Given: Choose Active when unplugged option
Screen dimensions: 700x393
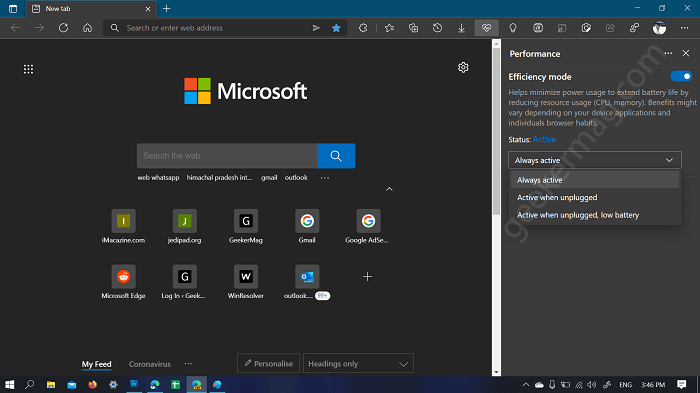Looking at the screenshot, I should (x=595, y=197).
